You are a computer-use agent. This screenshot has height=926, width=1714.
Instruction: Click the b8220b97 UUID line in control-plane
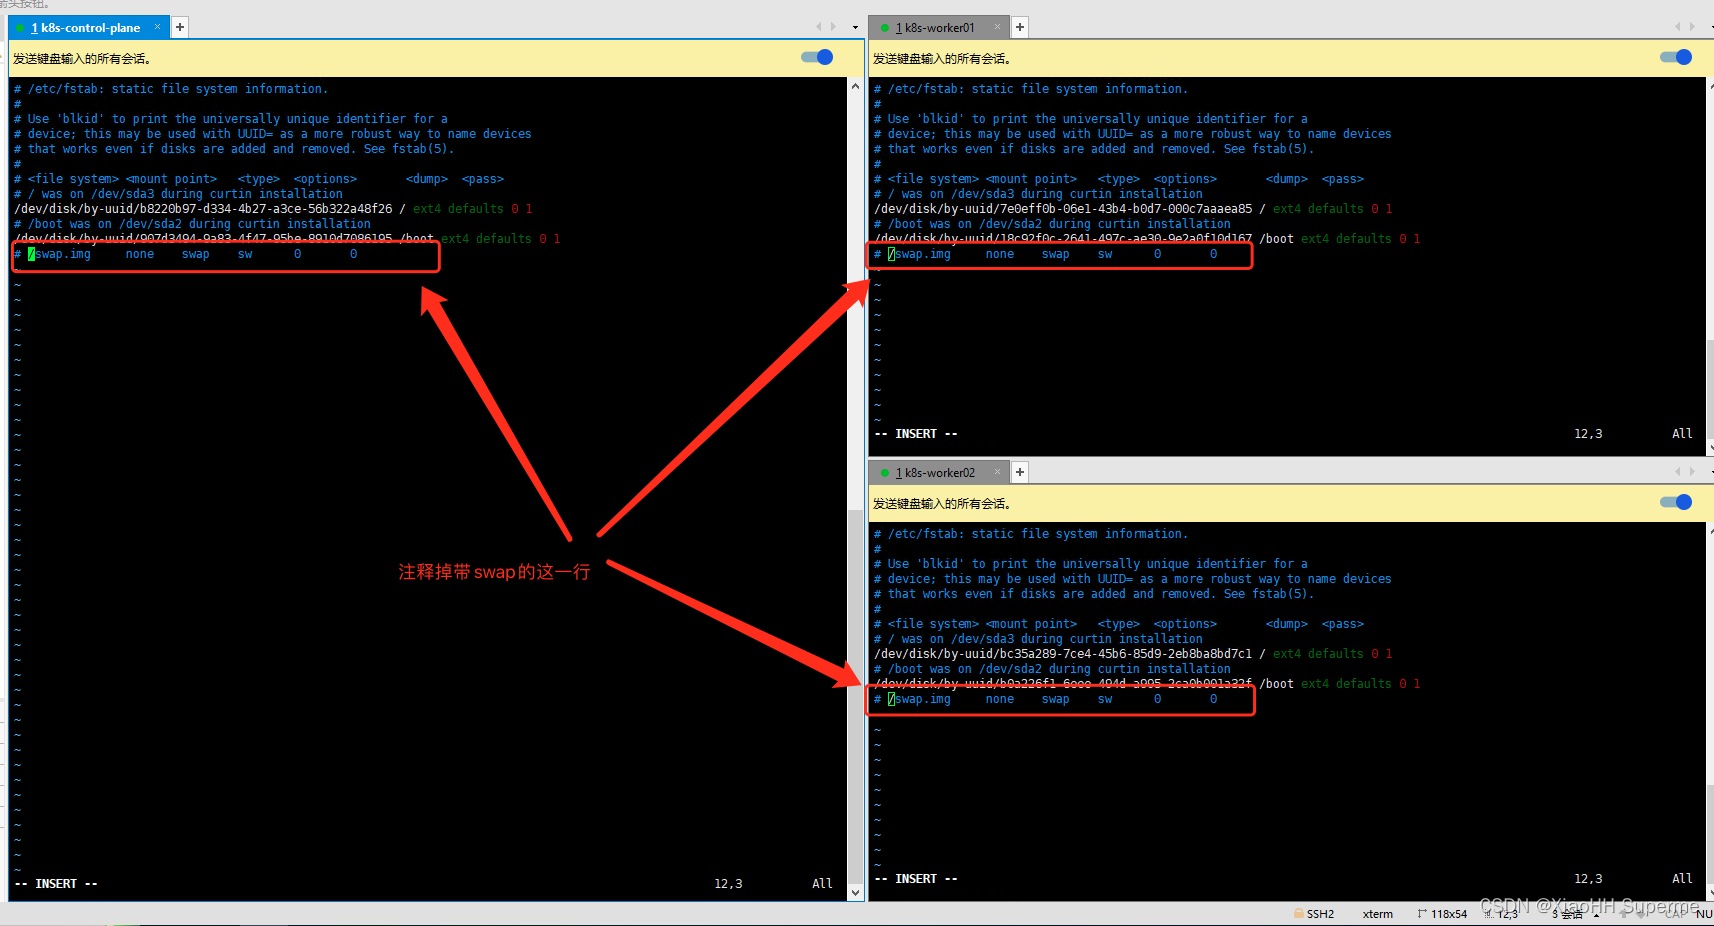point(273,209)
